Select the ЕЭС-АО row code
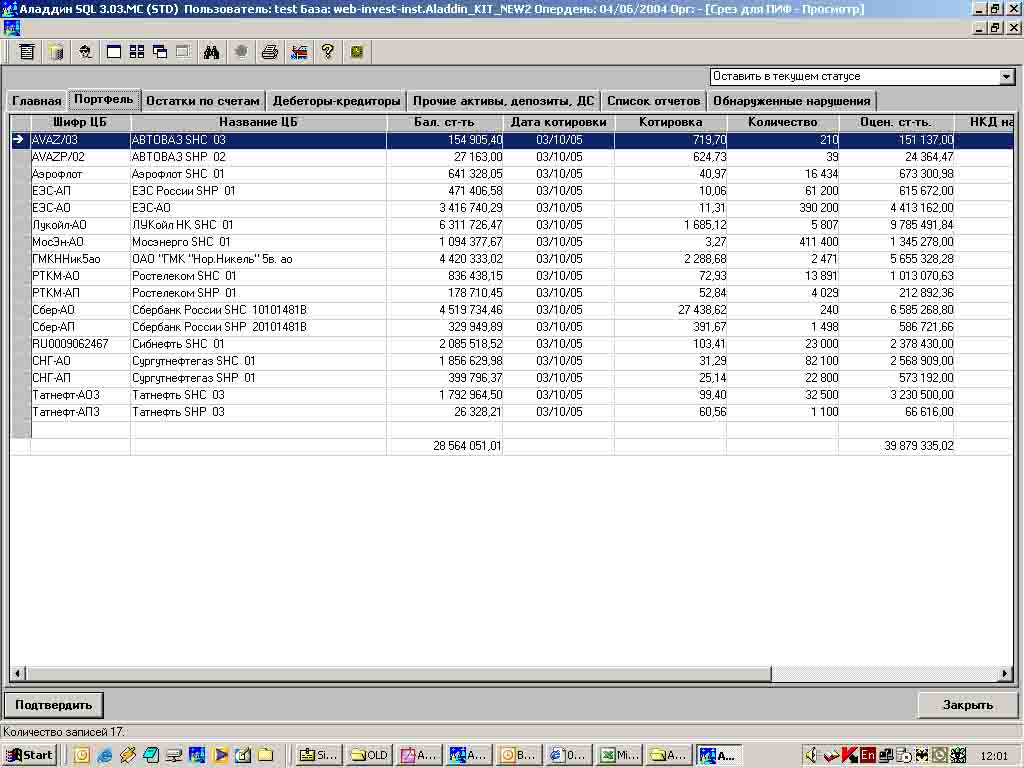Viewport: 1024px width, 768px height. pos(80,208)
